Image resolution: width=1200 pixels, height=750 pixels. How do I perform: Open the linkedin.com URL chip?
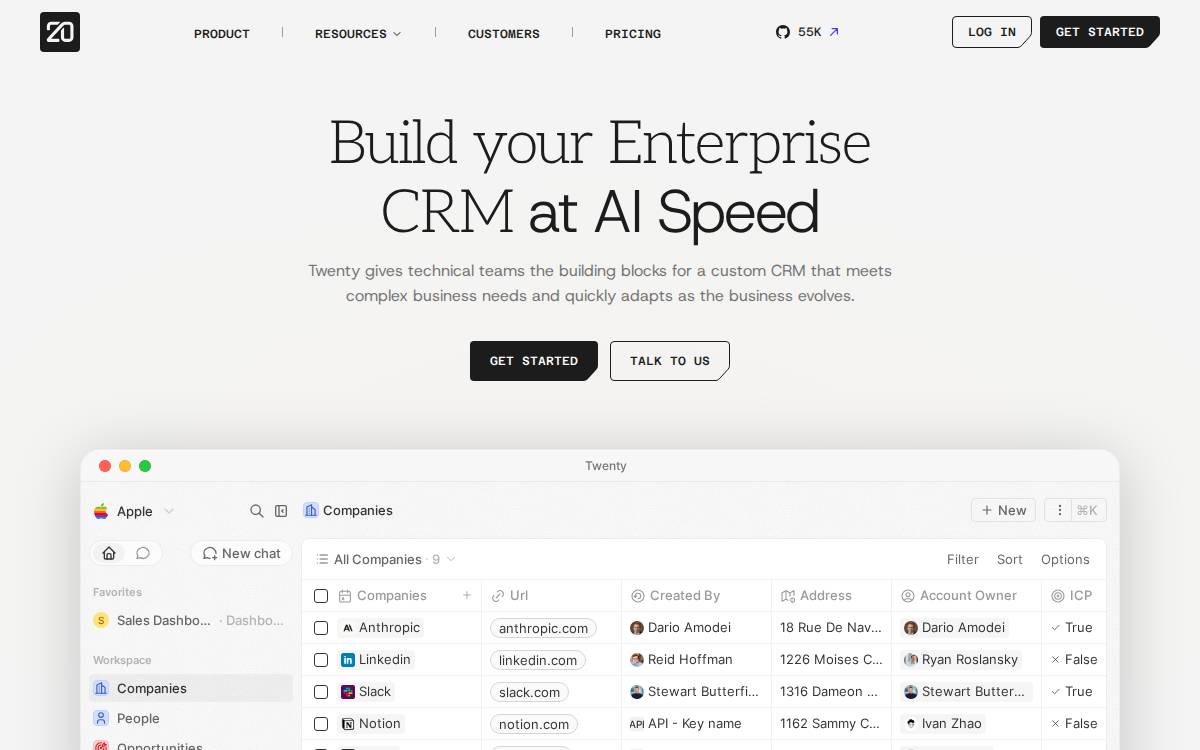point(538,660)
